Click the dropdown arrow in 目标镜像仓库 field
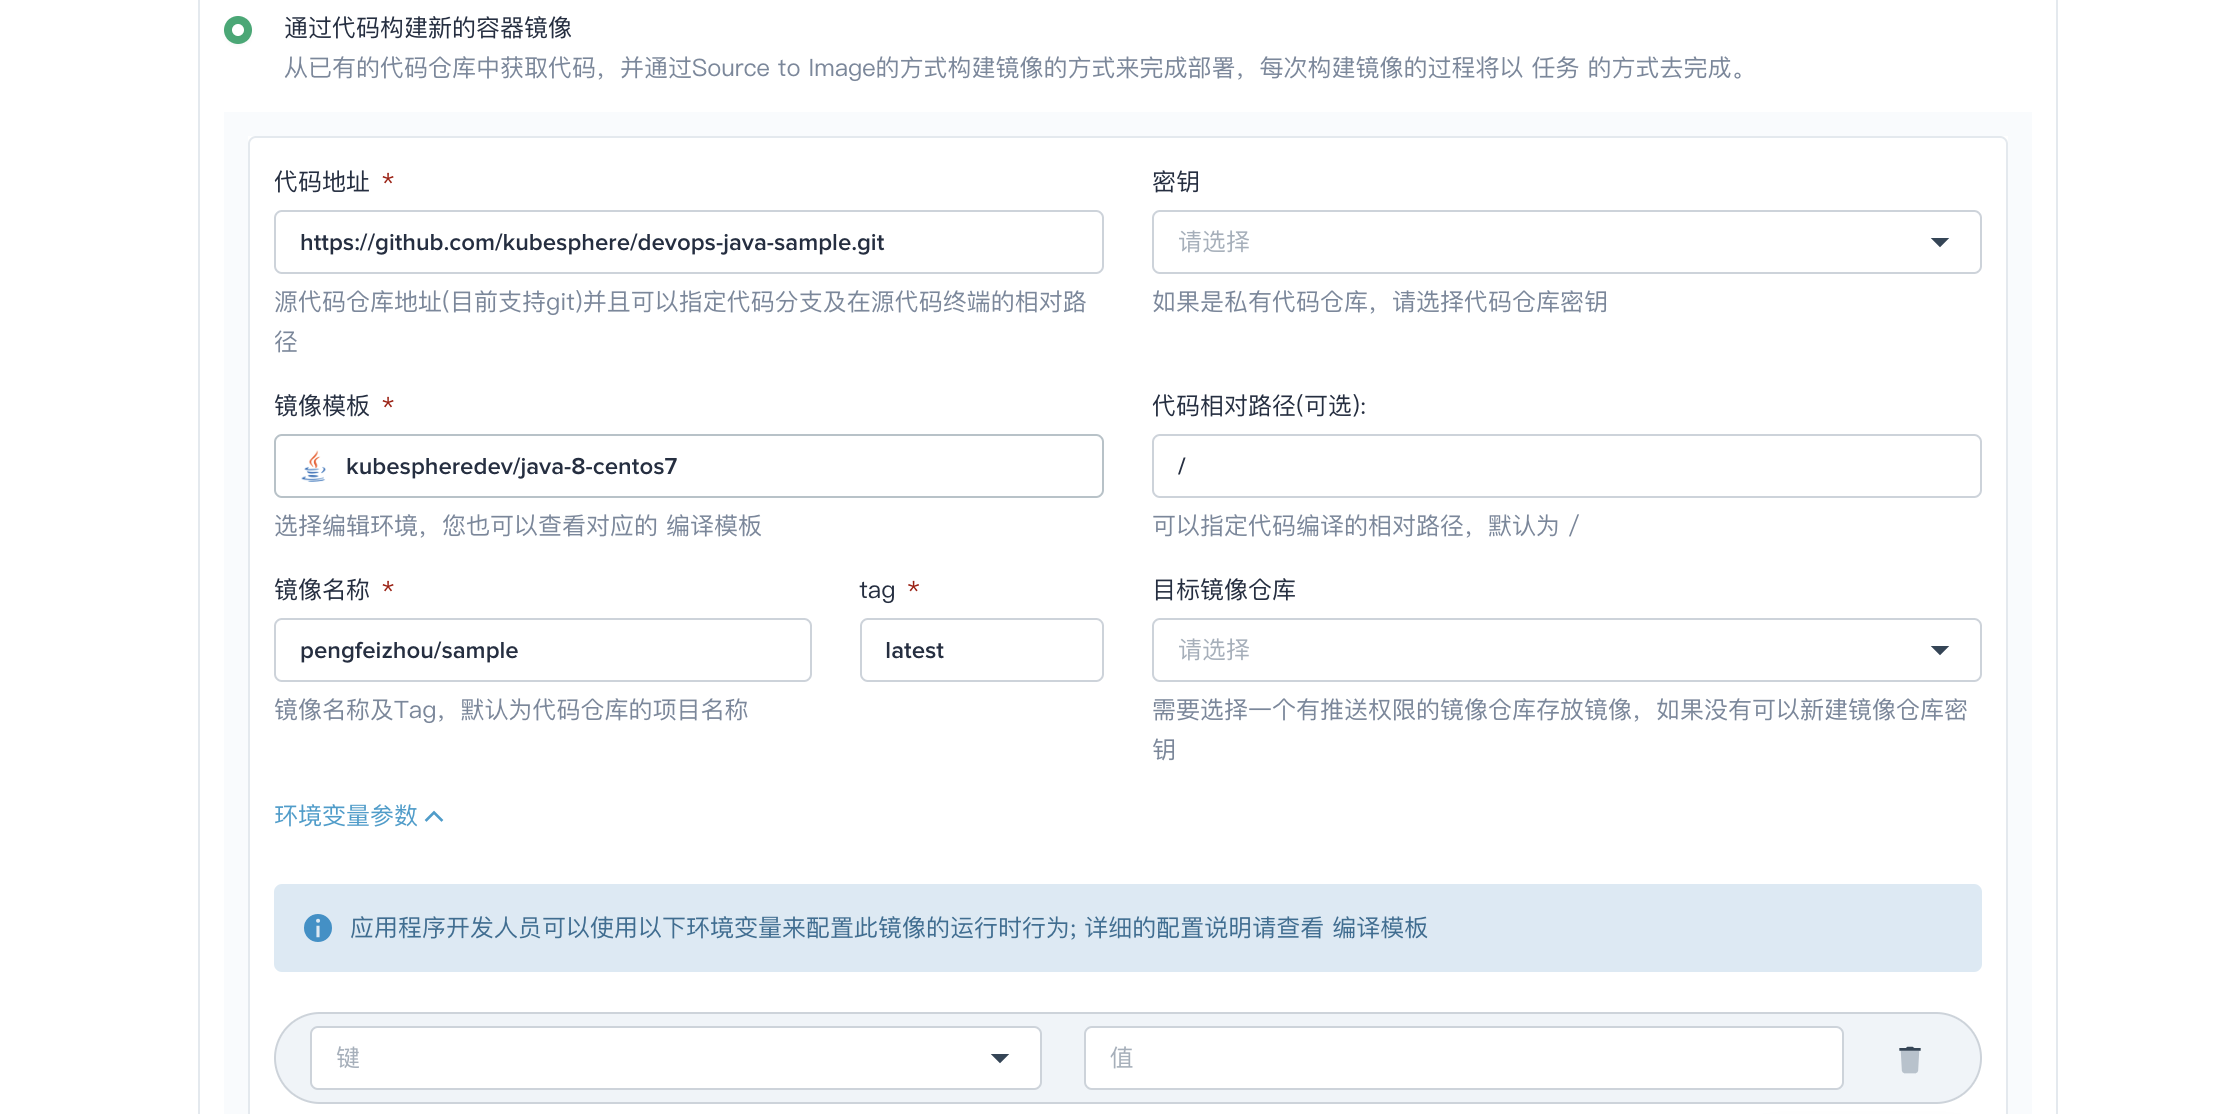The height and width of the screenshot is (1114, 2232). [1939, 650]
